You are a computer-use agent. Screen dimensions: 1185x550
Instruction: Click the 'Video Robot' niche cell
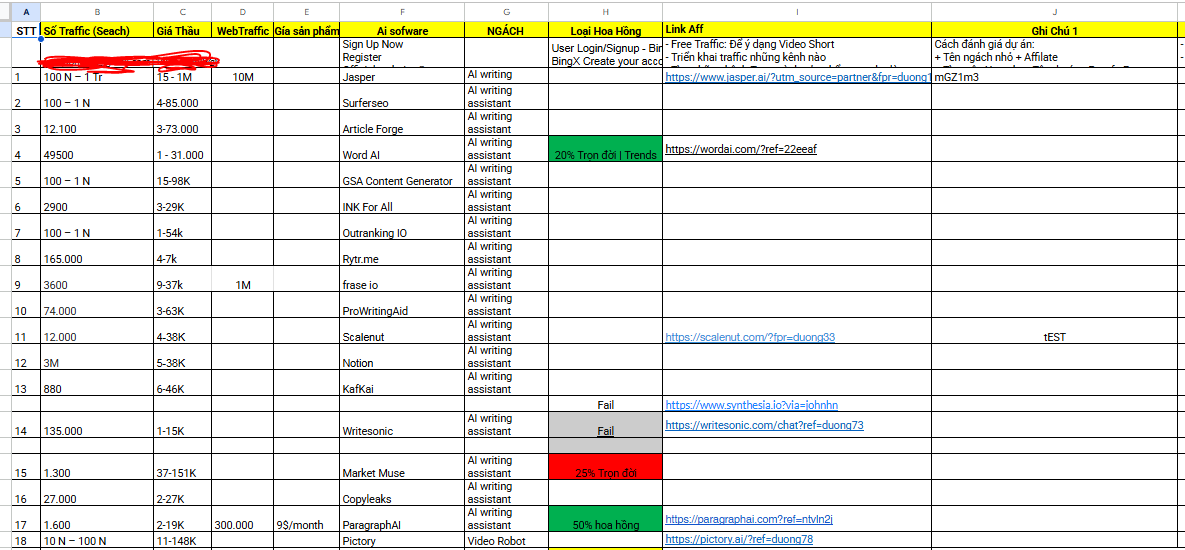[x=506, y=539]
